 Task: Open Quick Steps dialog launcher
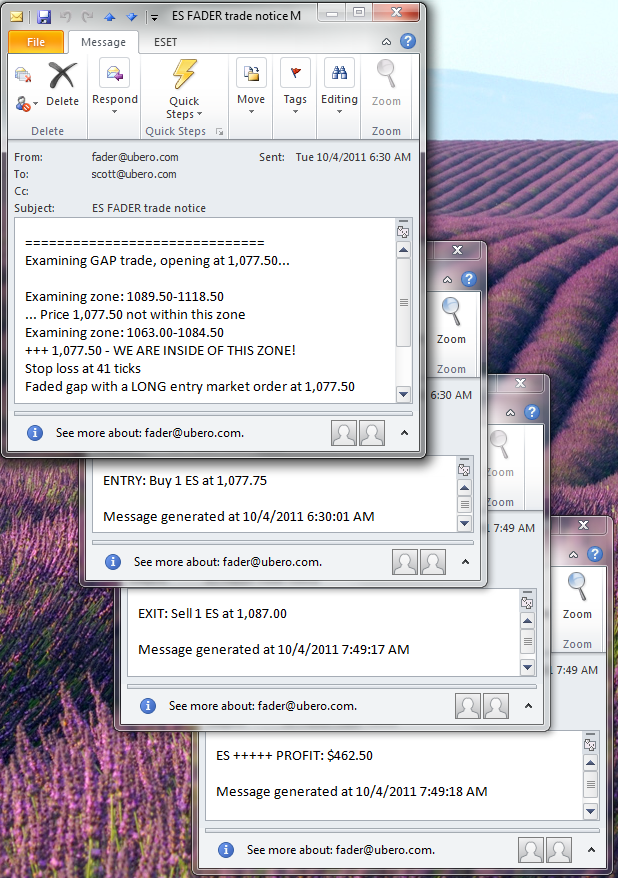[x=219, y=132]
